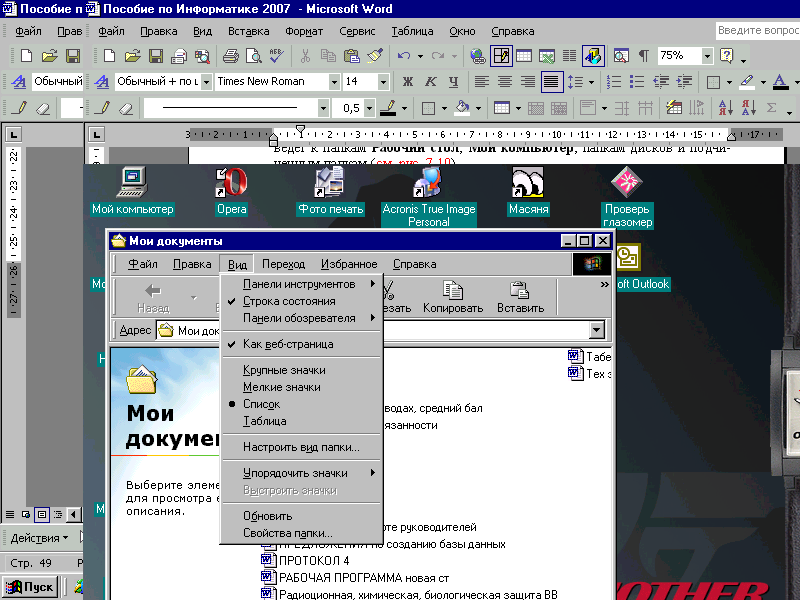Click Обновить in the Вид menu
This screenshot has height=600, width=800.
(x=301, y=516)
